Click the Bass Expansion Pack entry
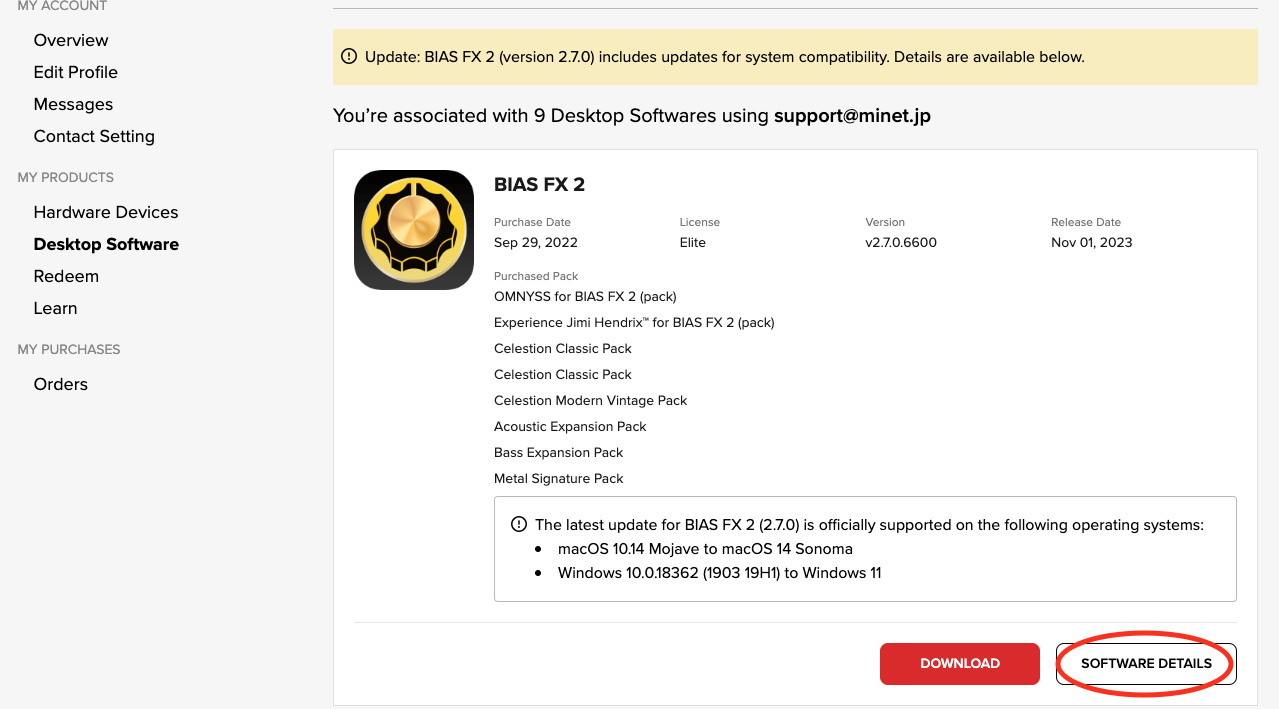Viewport: 1279px width, 709px height. (x=559, y=452)
